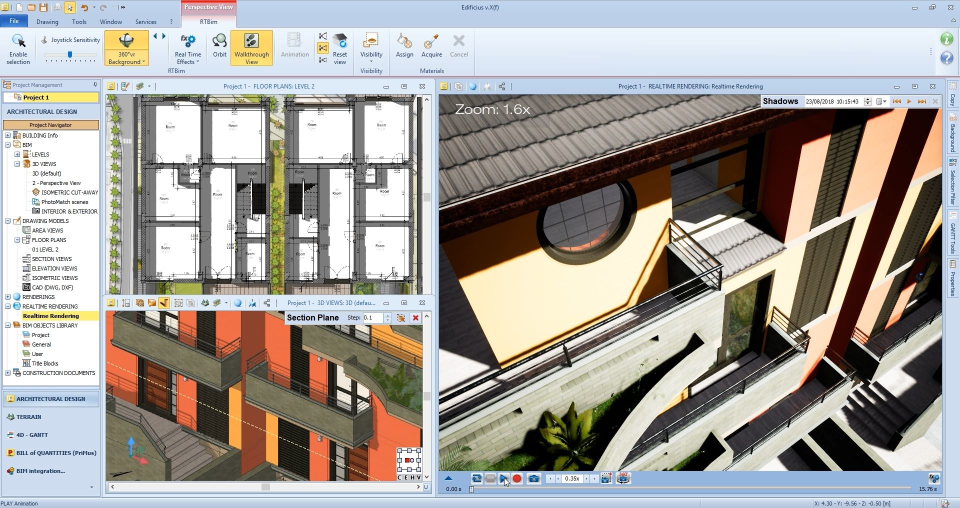Switch to the TERRAIN section

28,416
